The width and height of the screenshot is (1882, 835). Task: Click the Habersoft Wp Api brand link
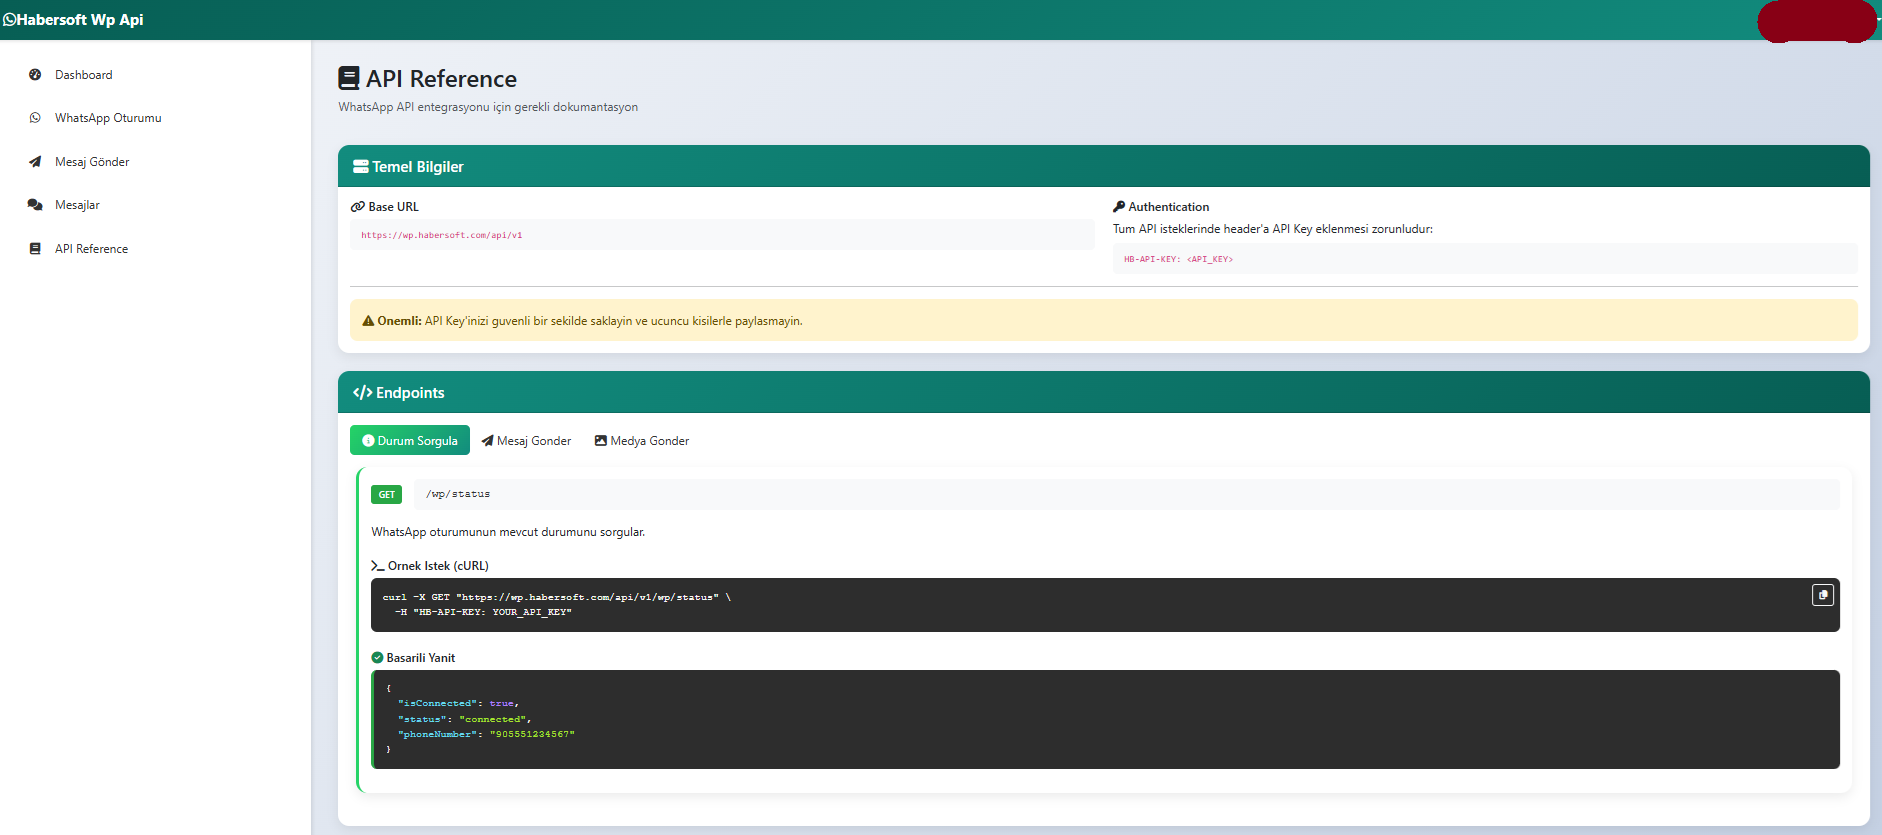pyautogui.click(x=73, y=20)
